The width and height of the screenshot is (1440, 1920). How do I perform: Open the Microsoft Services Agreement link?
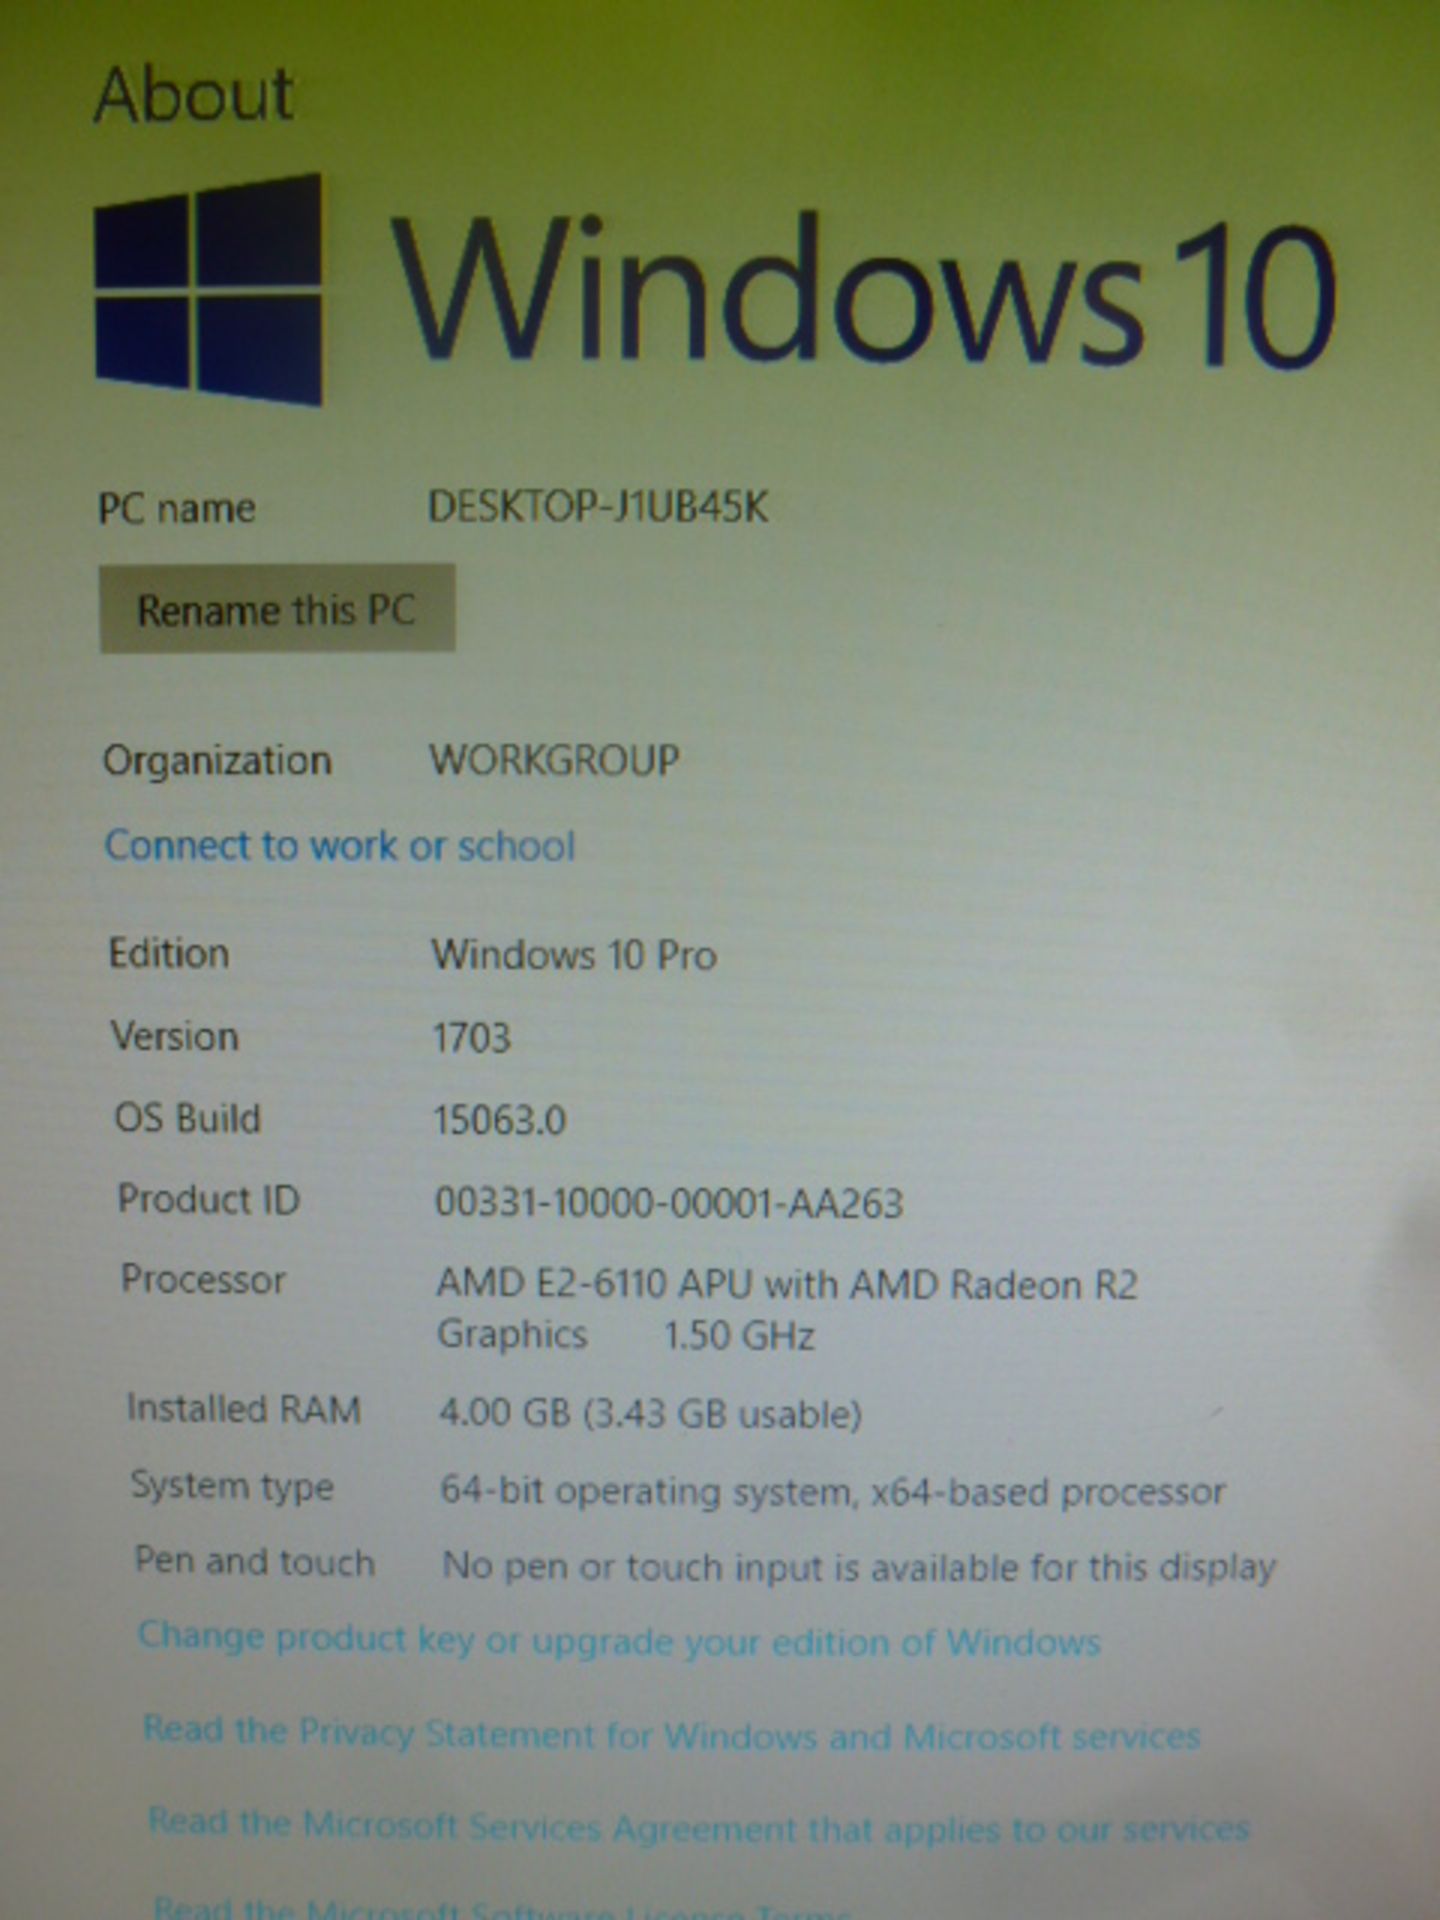pos(699,1826)
